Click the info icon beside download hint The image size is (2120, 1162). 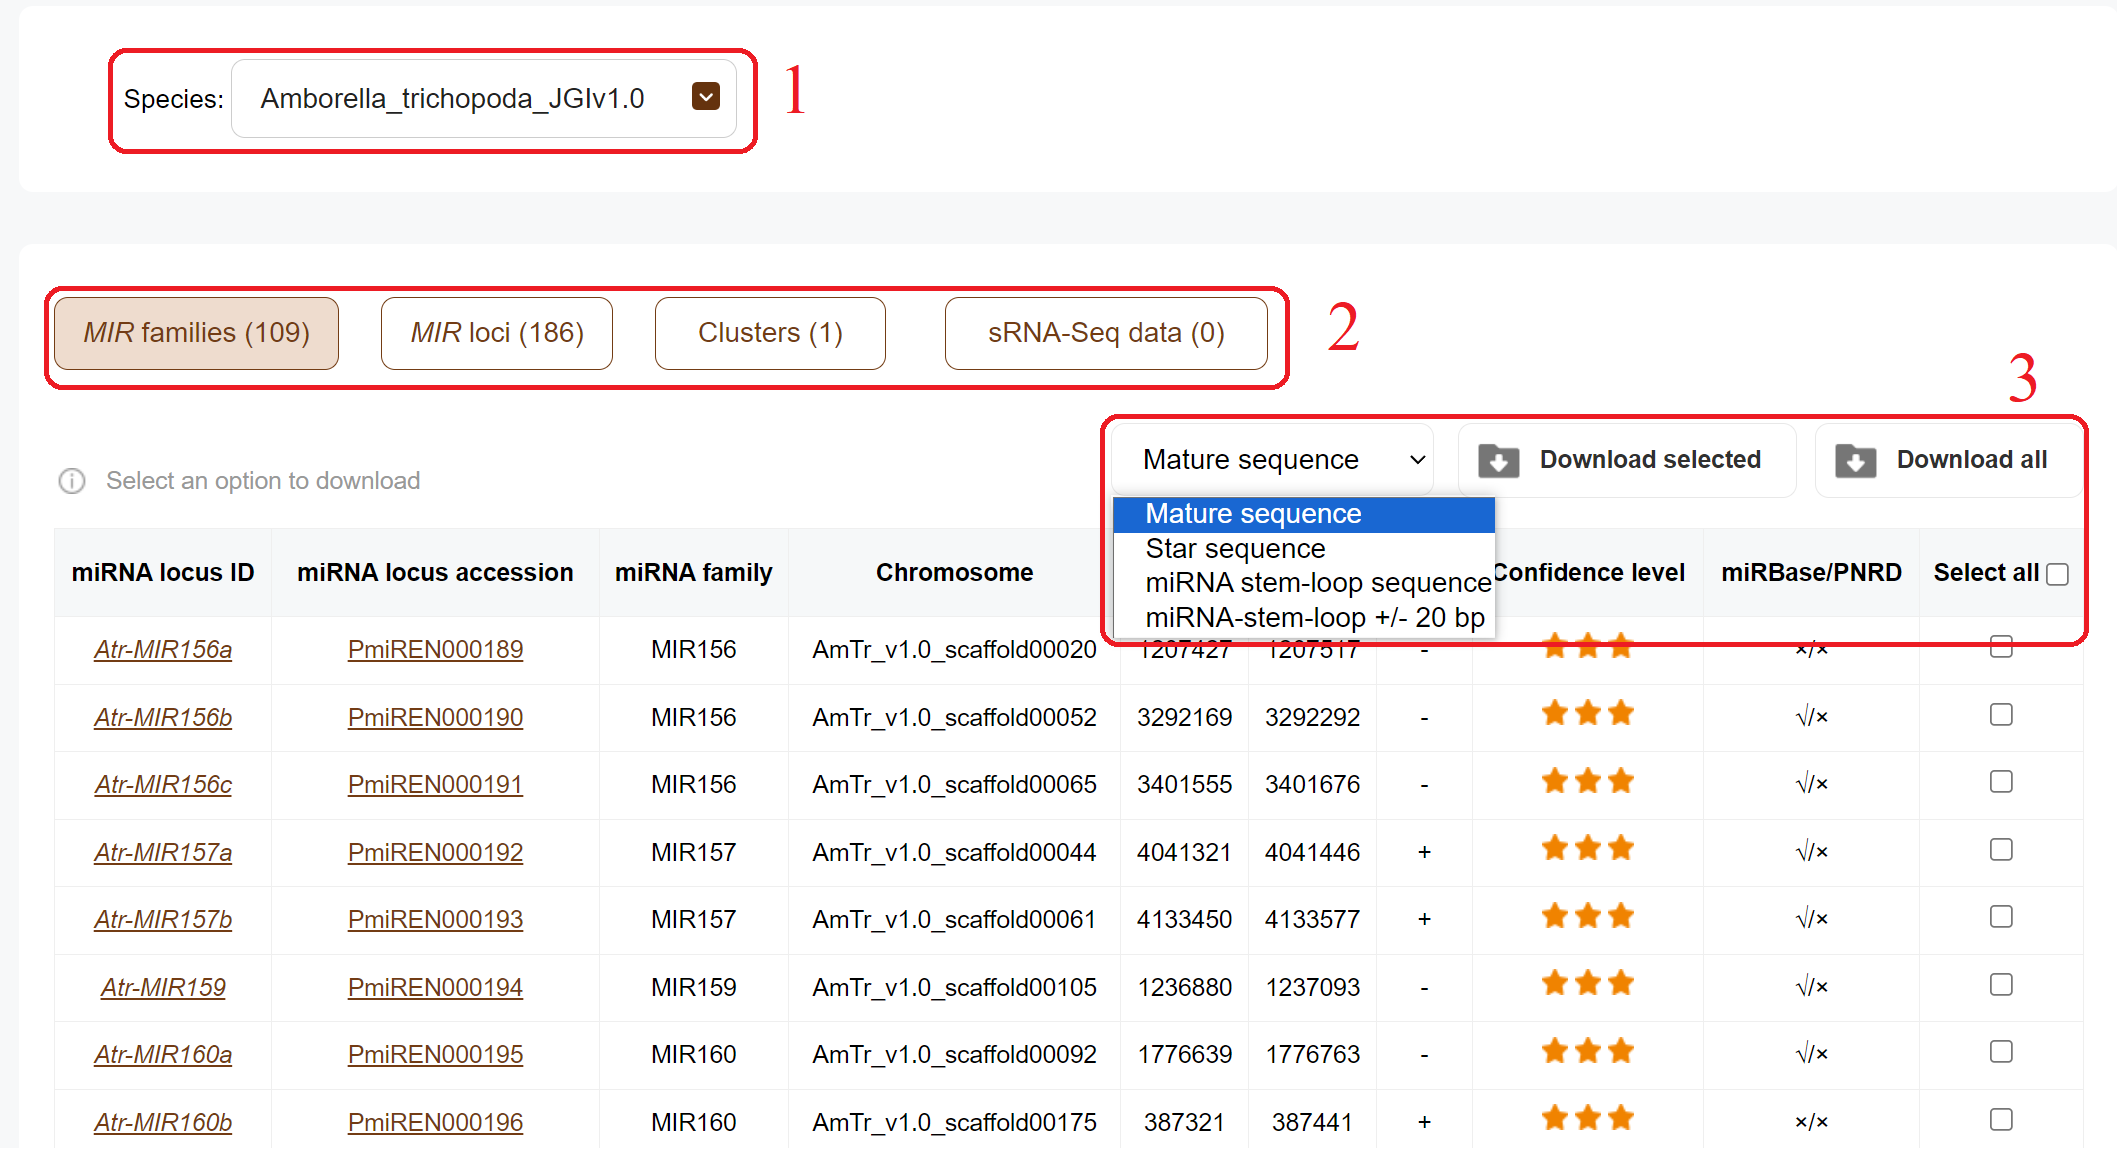(x=72, y=481)
